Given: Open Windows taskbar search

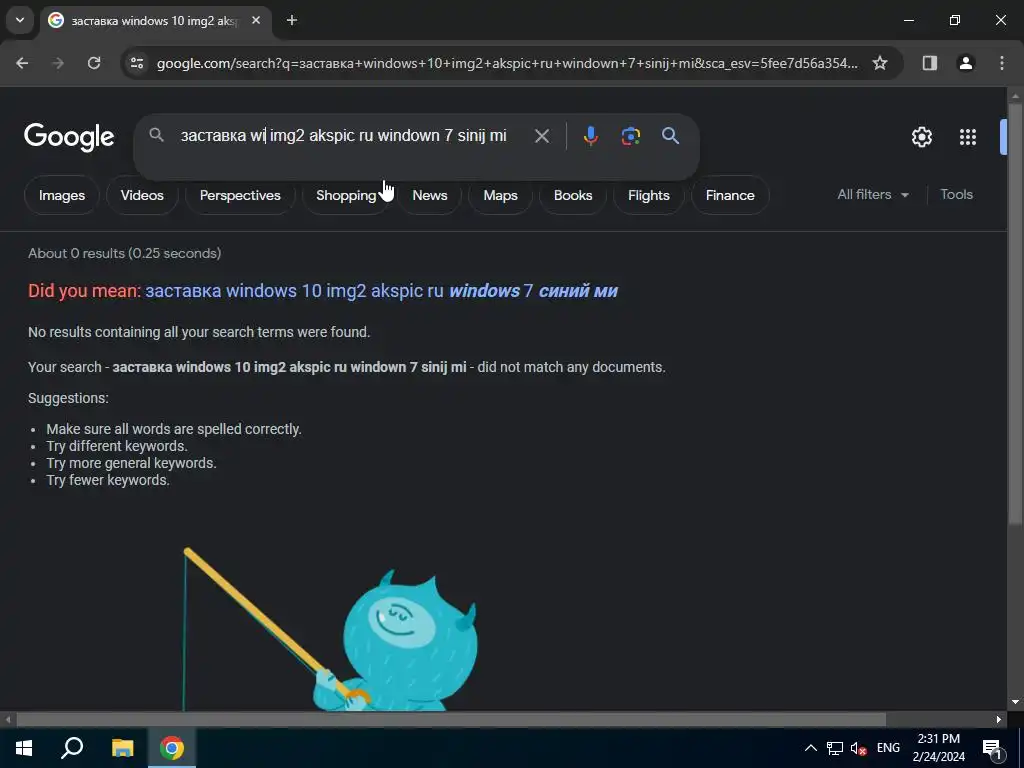Looking at the screenshot, I should tap(72, 748).
